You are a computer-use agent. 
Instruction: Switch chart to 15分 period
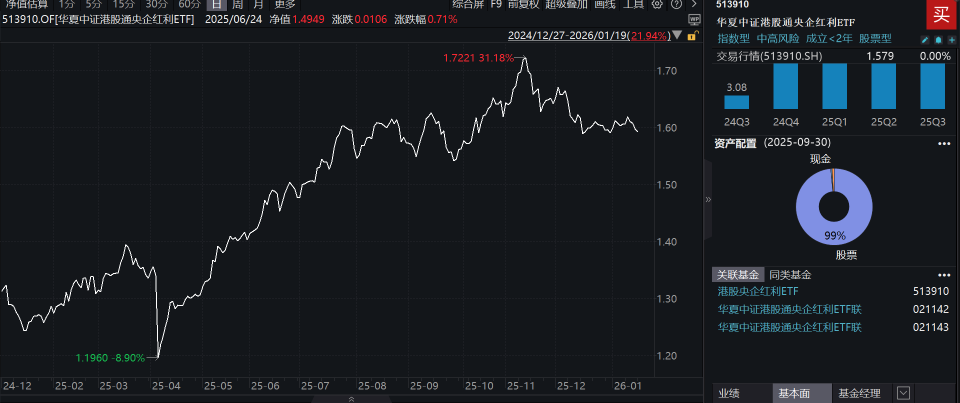[123, 4]
